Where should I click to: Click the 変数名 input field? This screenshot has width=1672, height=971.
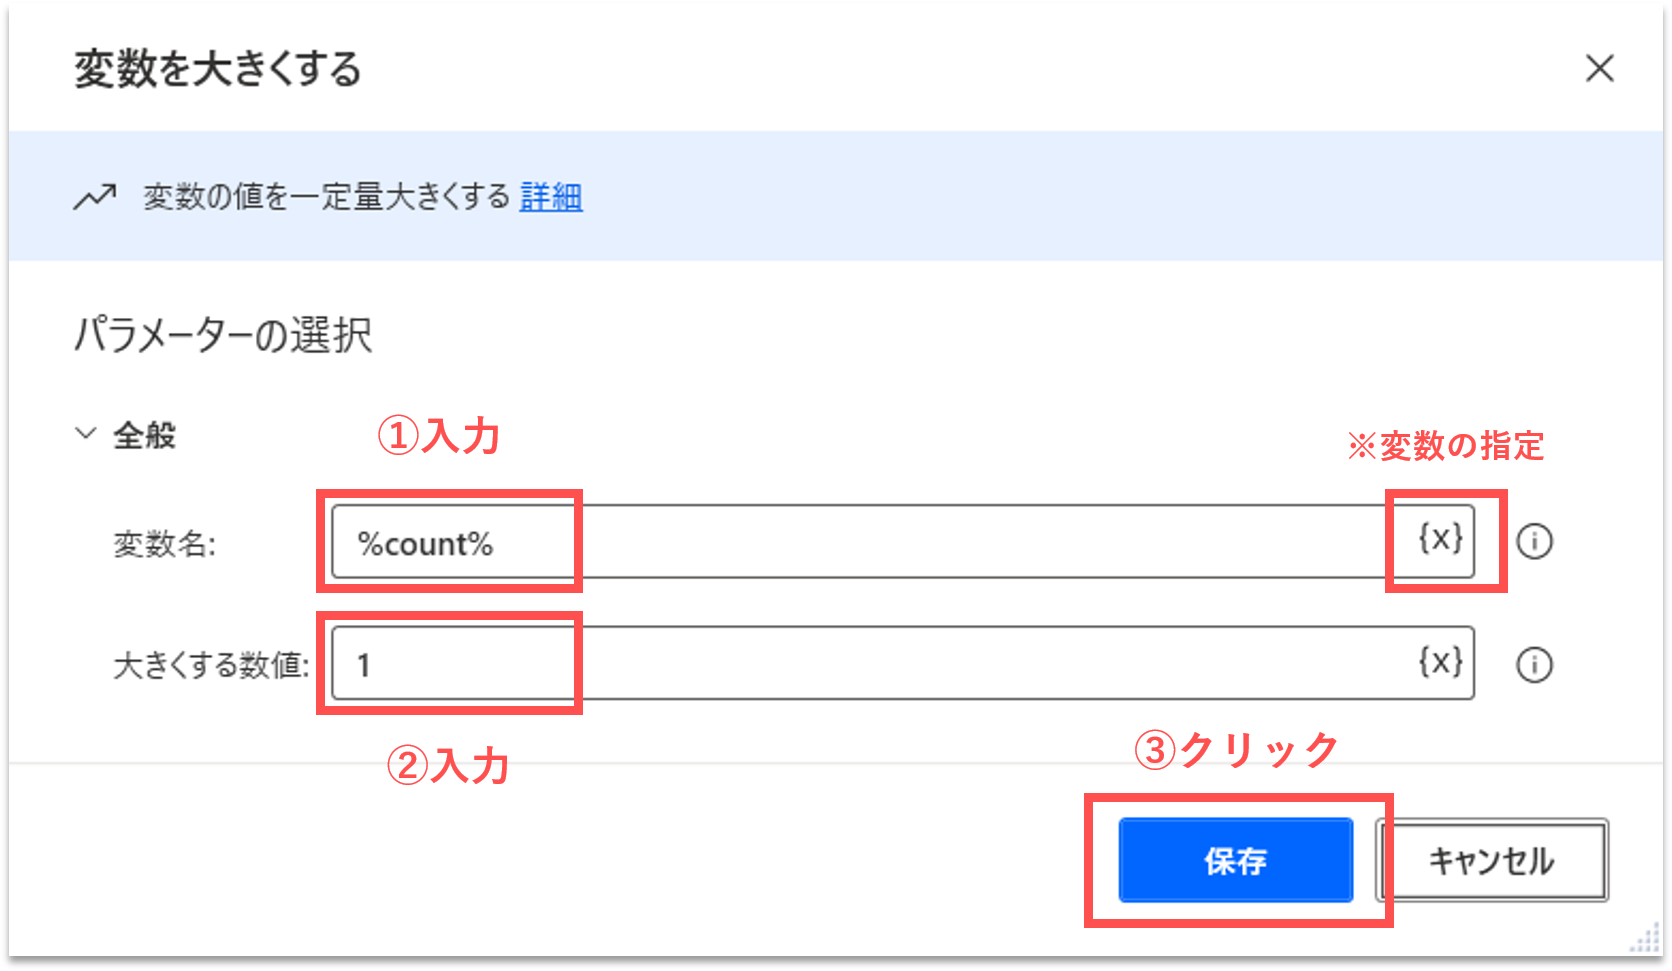tap(860, 542)
